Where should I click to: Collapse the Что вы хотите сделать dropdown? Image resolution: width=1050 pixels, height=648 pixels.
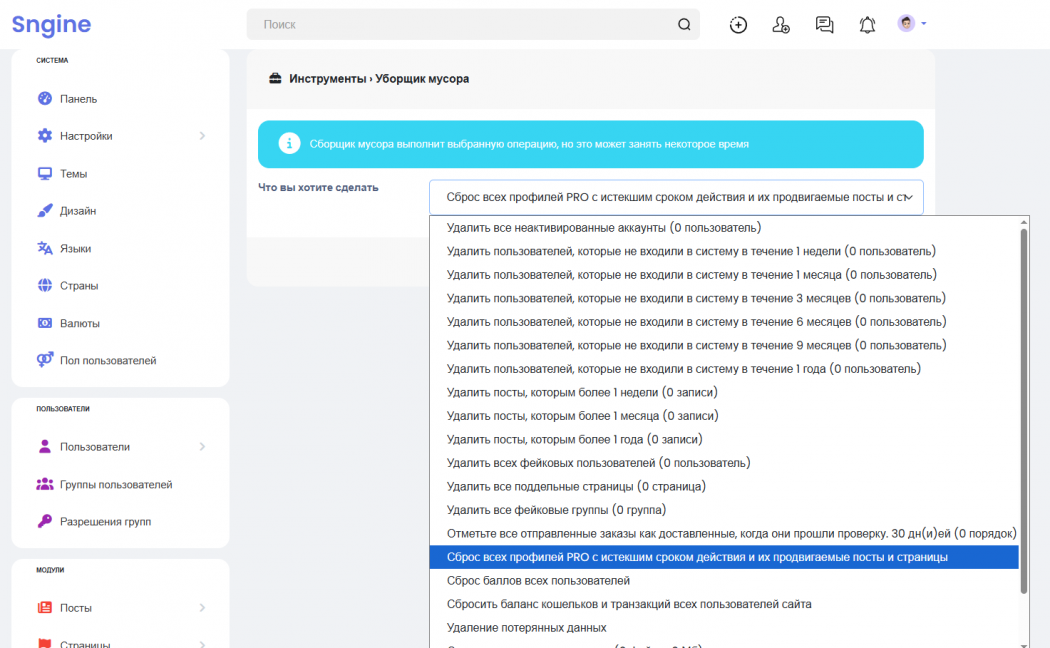tap(676, 197)
